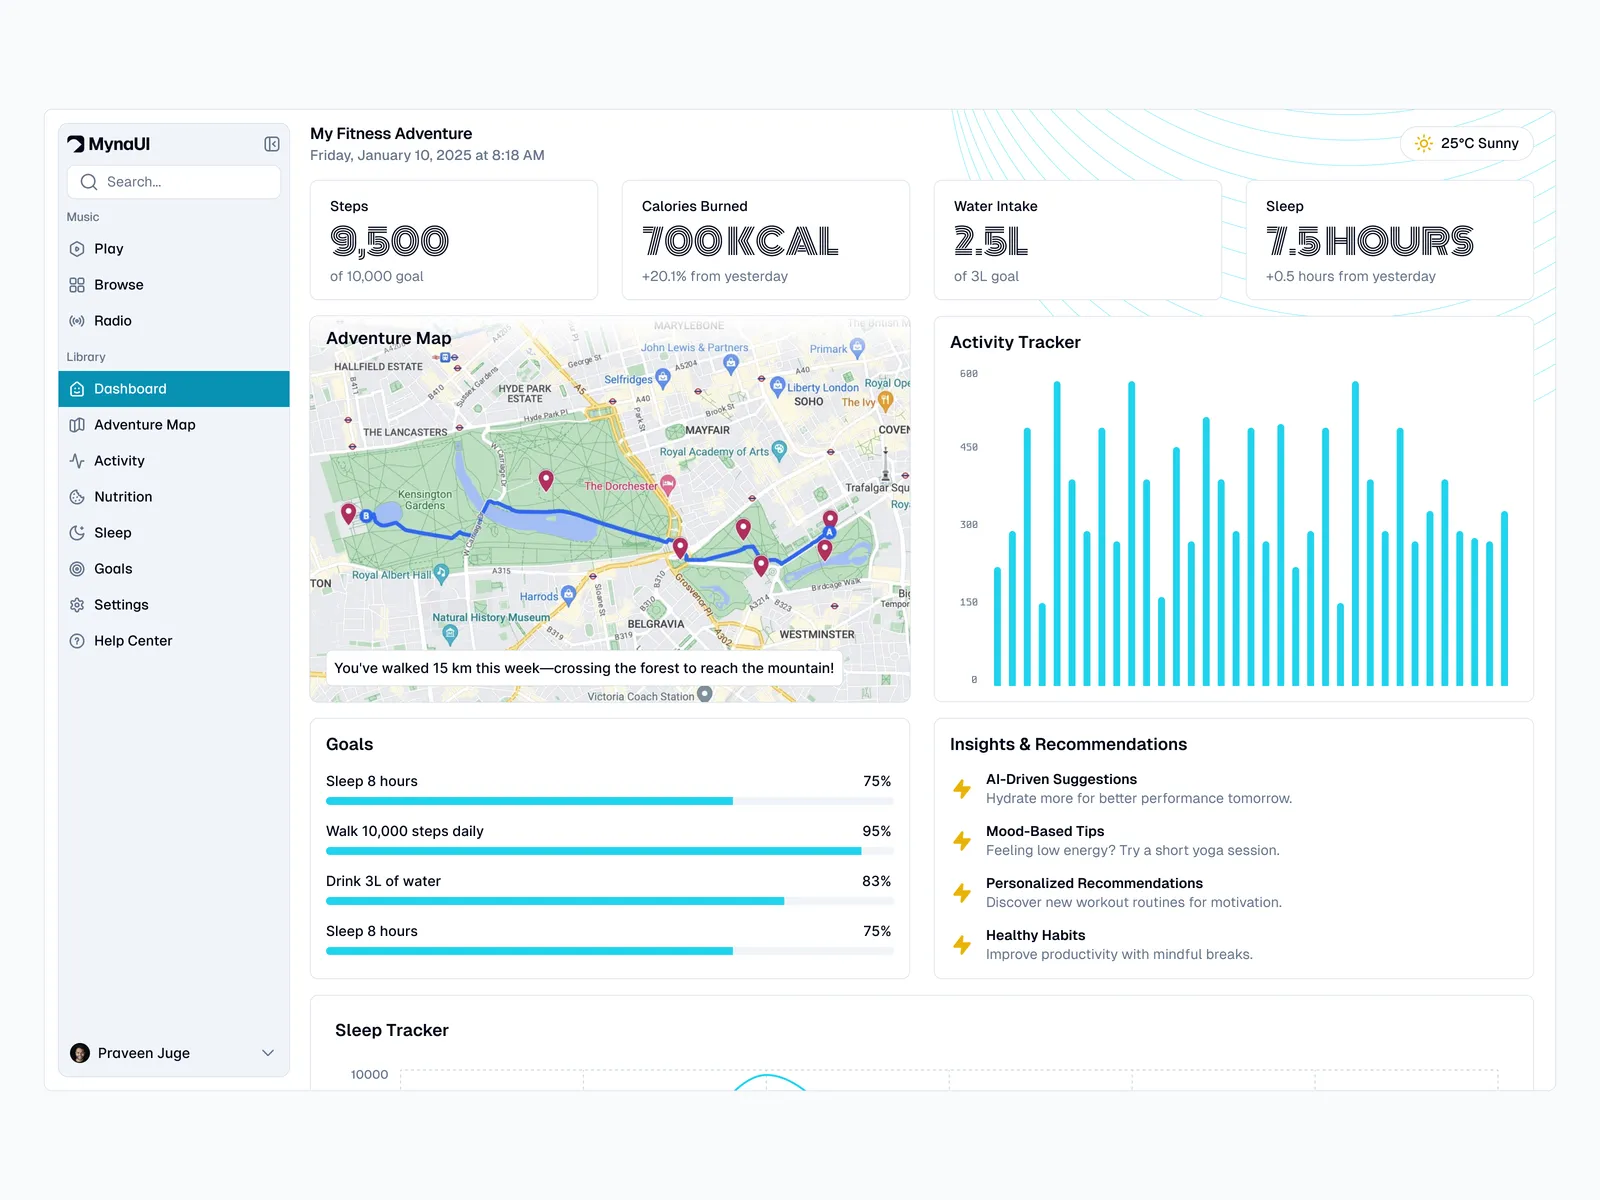Click the Sleep moon icon in sidebar

point(77,533)
